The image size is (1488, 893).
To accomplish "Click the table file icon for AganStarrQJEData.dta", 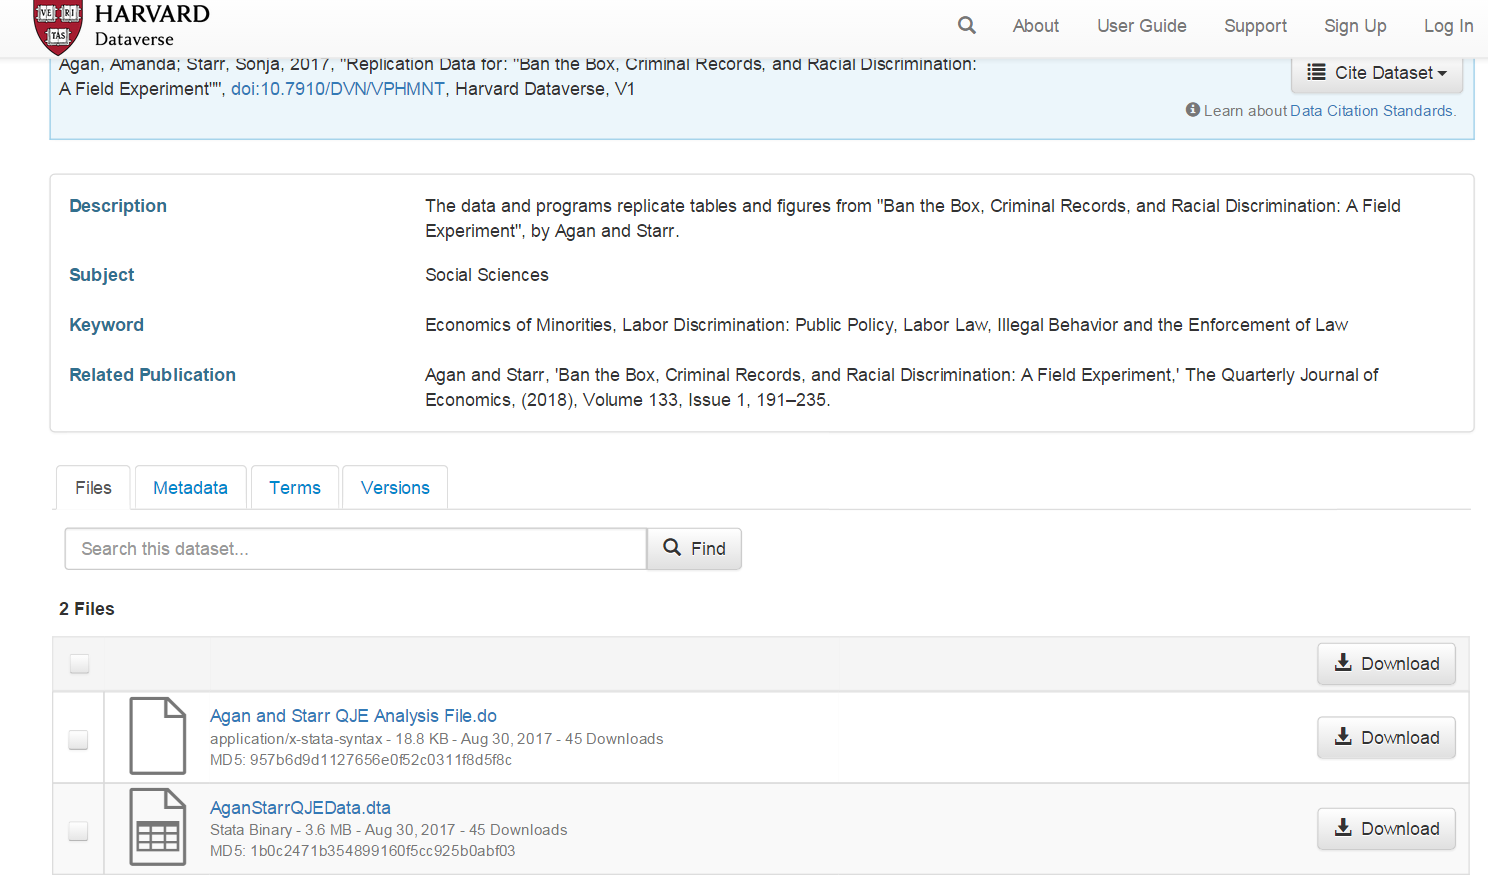I will click(x=158, y=827).
